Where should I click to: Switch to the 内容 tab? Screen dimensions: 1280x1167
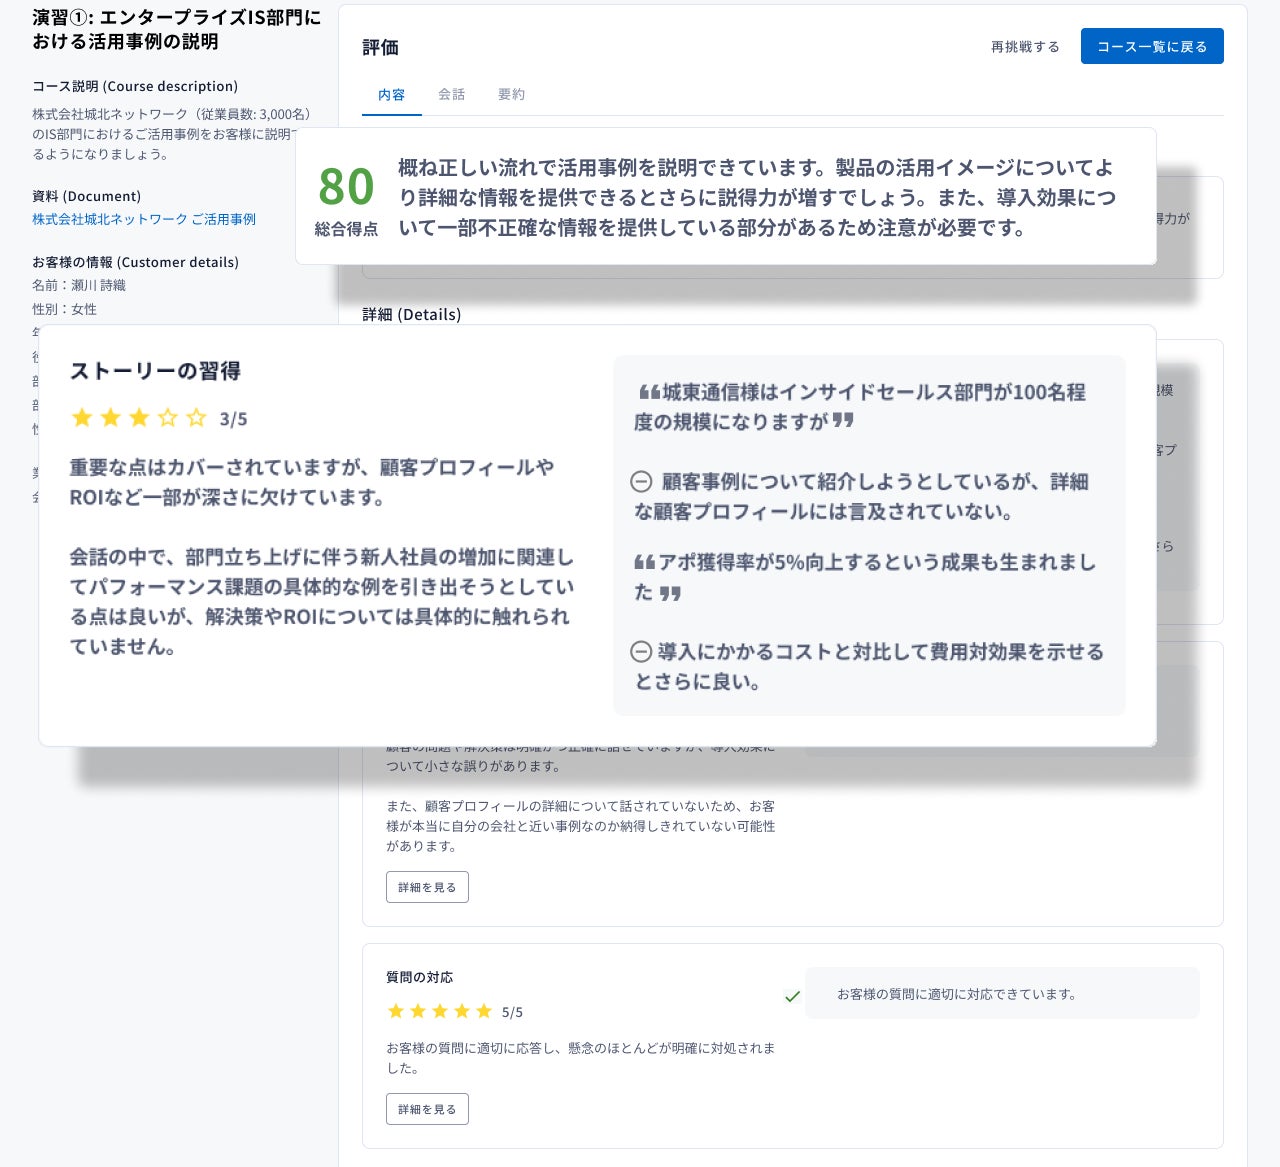coord(392,95)
